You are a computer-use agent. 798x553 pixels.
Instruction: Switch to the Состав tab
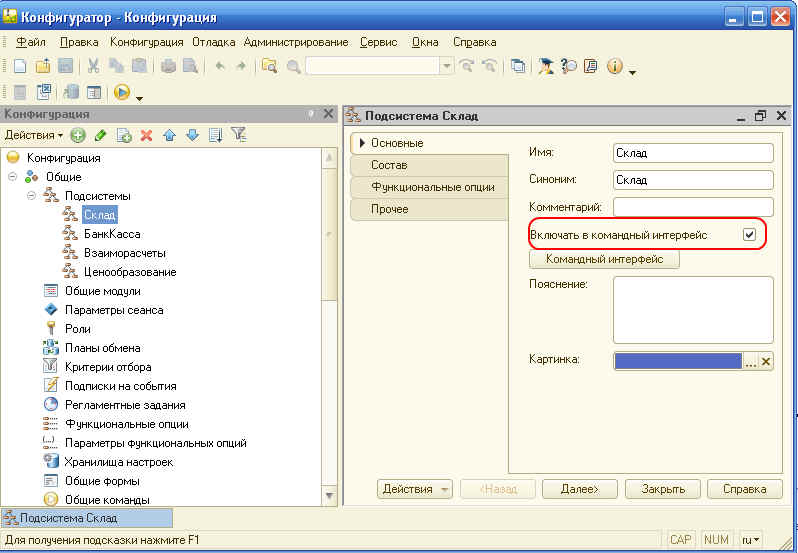click(429, 165)
